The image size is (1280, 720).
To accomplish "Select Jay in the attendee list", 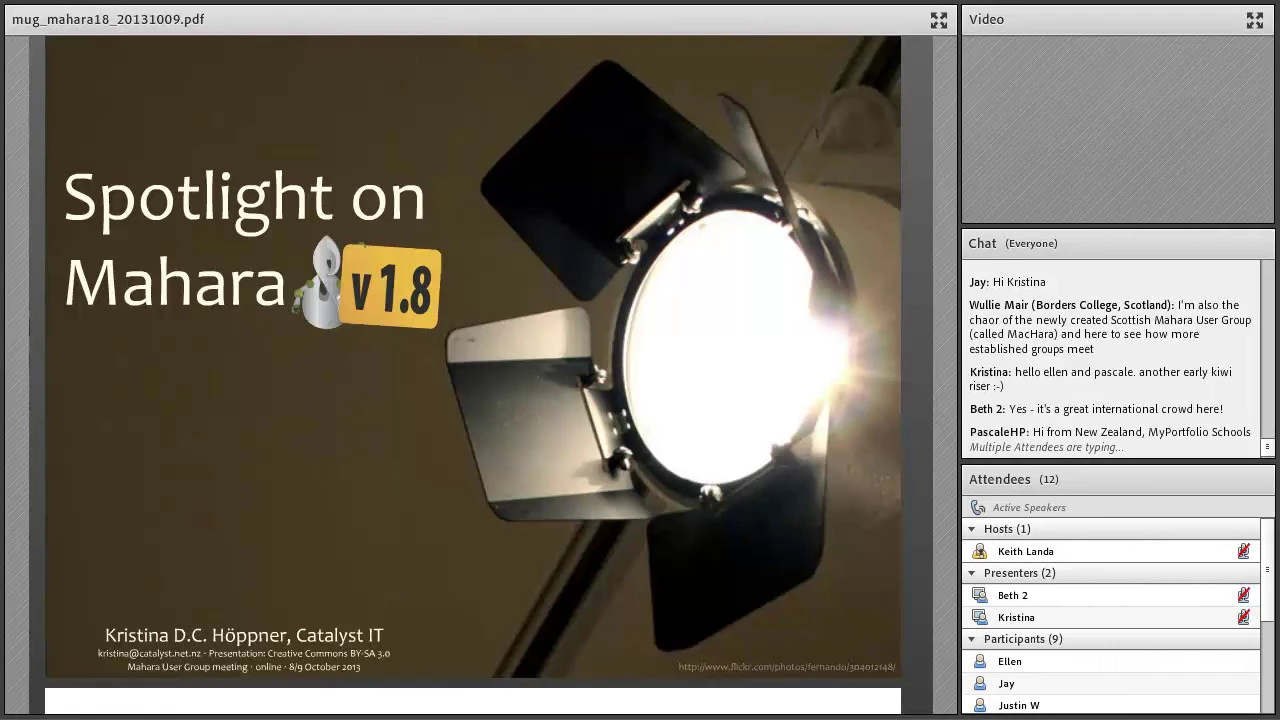I will (1111, 684).
